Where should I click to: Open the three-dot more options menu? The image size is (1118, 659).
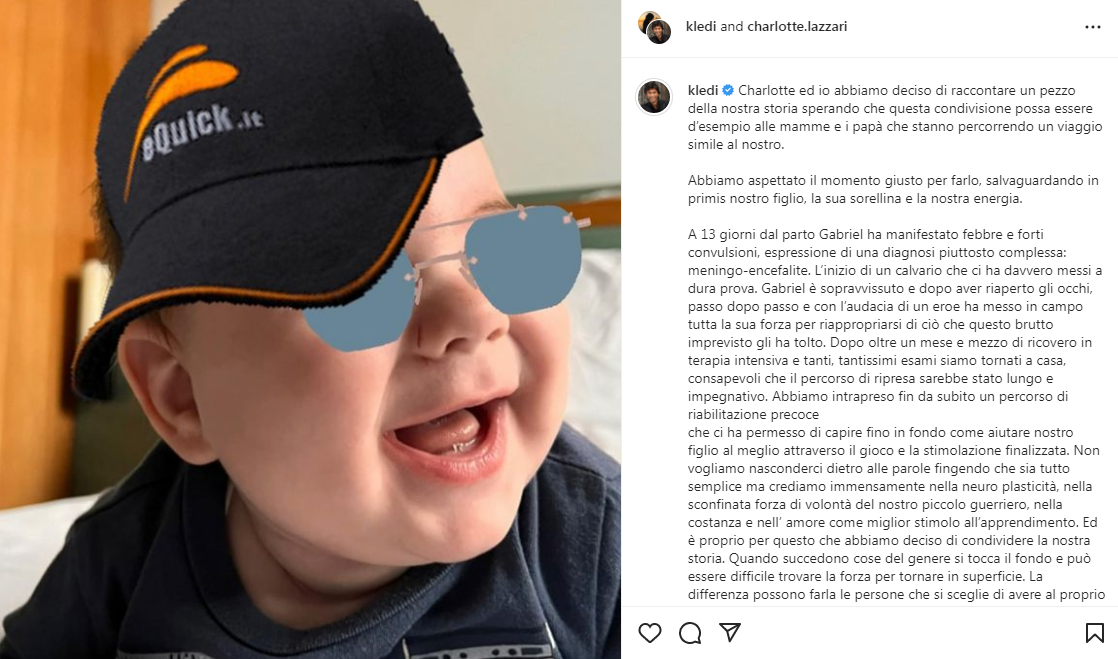click(1092, 27)
